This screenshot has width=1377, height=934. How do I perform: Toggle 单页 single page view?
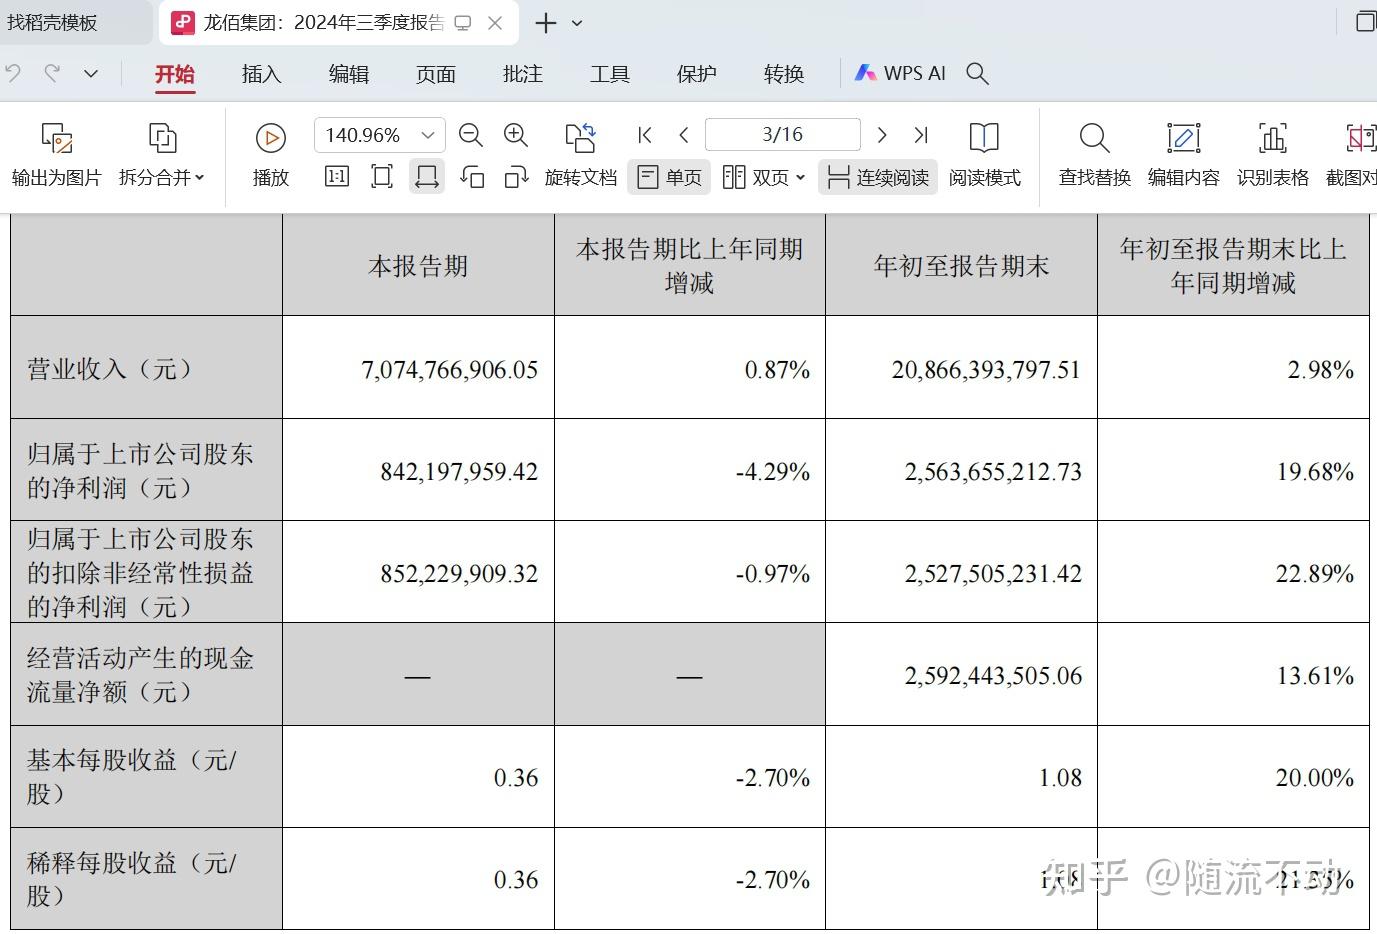click(x=668, y=177)
